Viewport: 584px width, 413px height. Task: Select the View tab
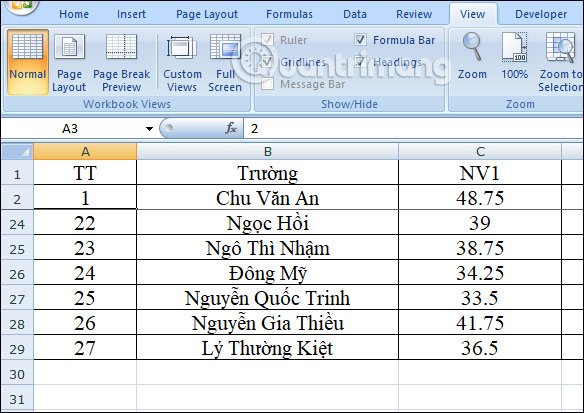coord(472,14)
